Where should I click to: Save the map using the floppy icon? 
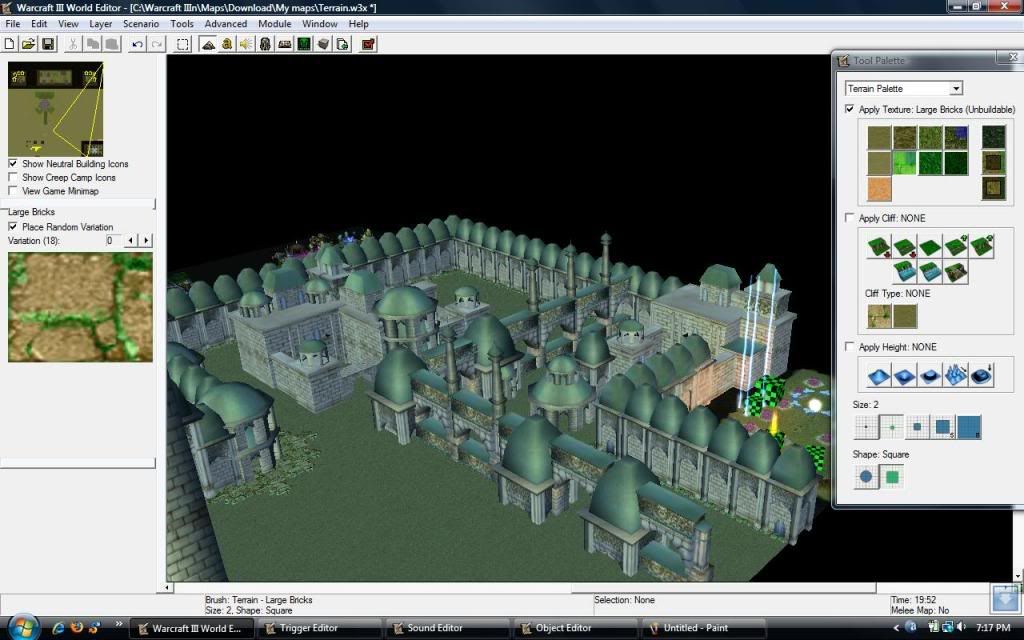coord(48,44)
